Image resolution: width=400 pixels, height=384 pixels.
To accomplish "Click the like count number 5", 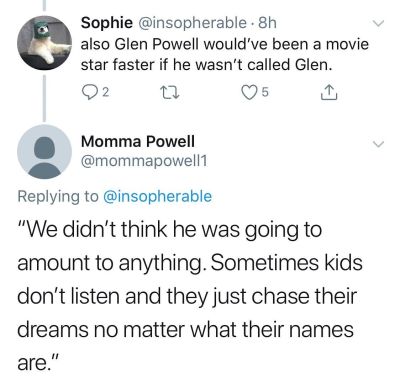I will pos(265,93).
